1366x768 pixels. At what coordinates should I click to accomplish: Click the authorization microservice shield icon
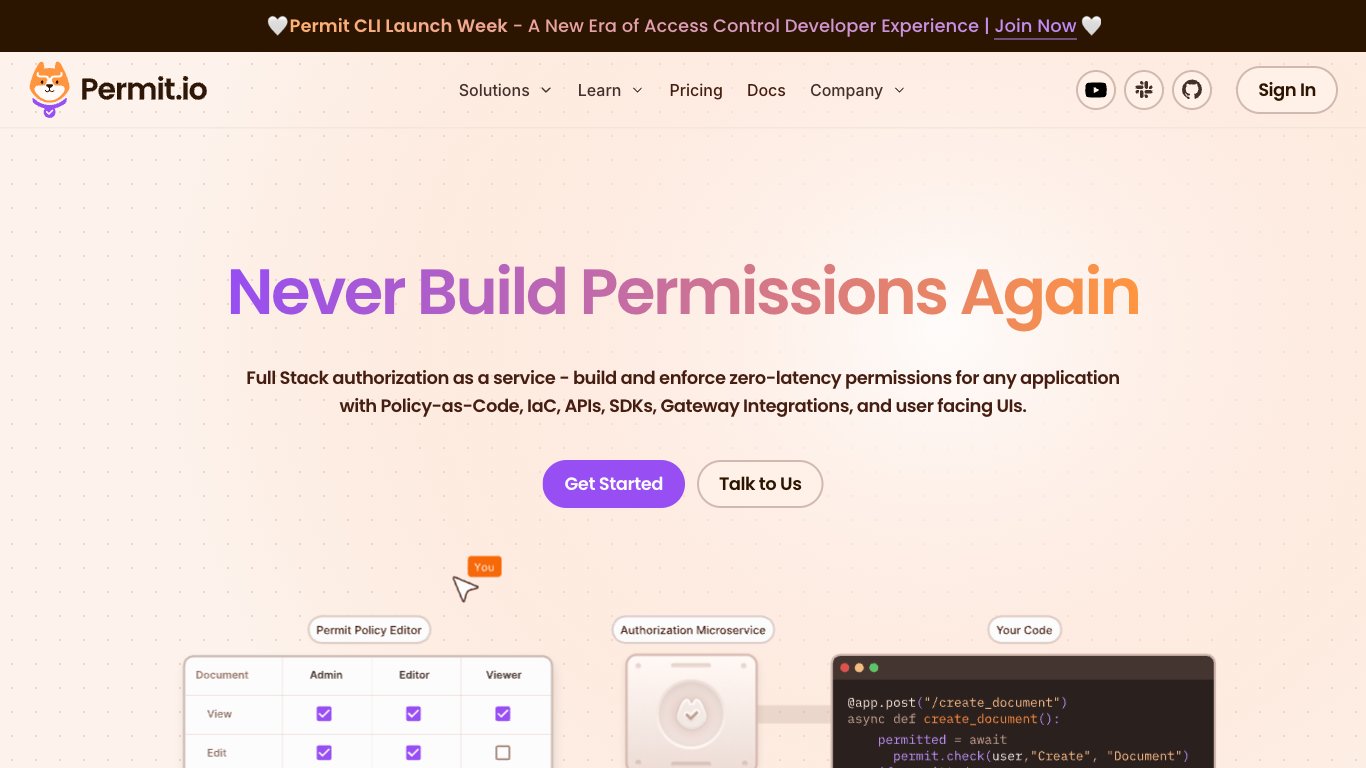click(x=690, y=714)
